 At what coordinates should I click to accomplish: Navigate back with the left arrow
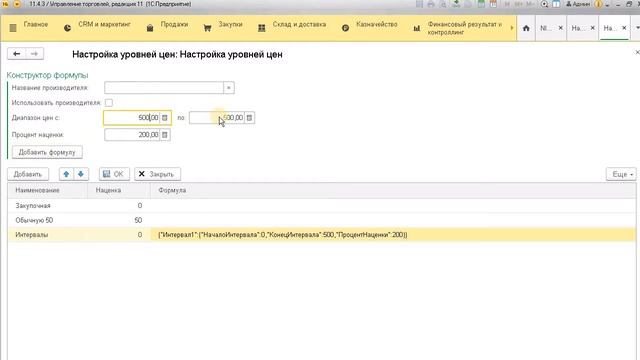17,54
